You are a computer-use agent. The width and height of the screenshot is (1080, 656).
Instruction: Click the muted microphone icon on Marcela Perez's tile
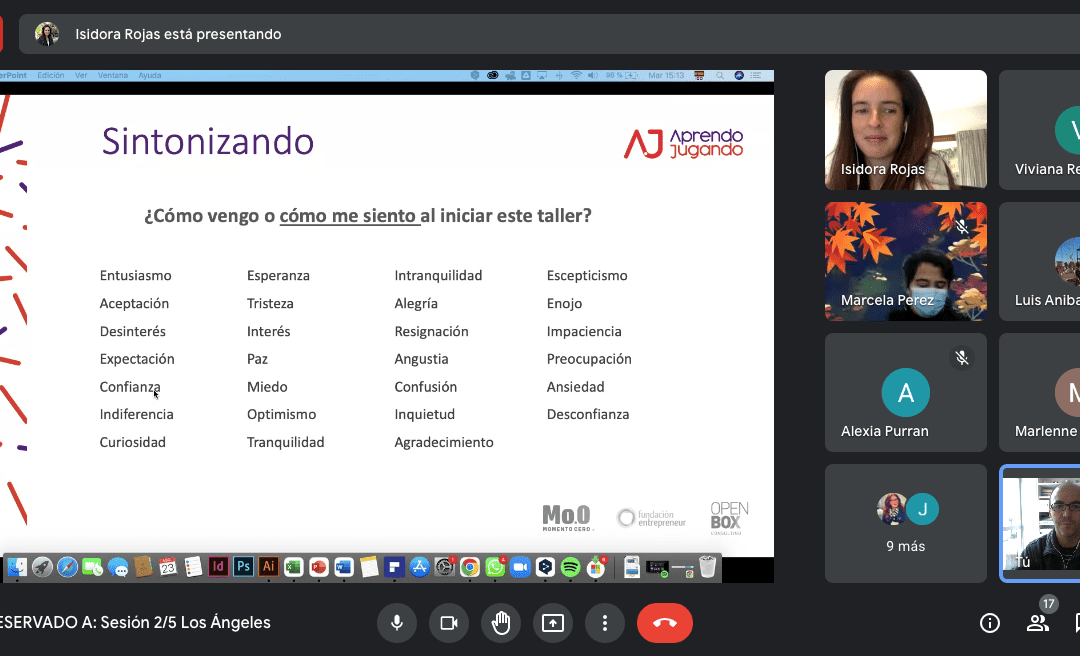click(962, 227)
